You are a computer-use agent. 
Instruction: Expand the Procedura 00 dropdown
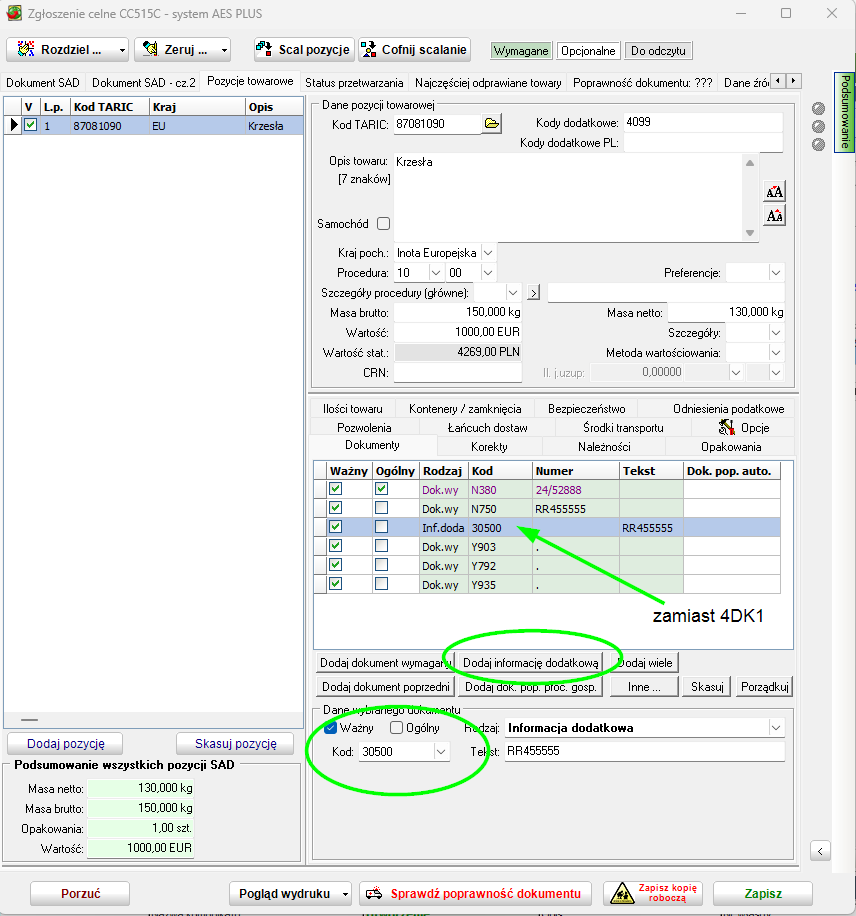[488, 273]
